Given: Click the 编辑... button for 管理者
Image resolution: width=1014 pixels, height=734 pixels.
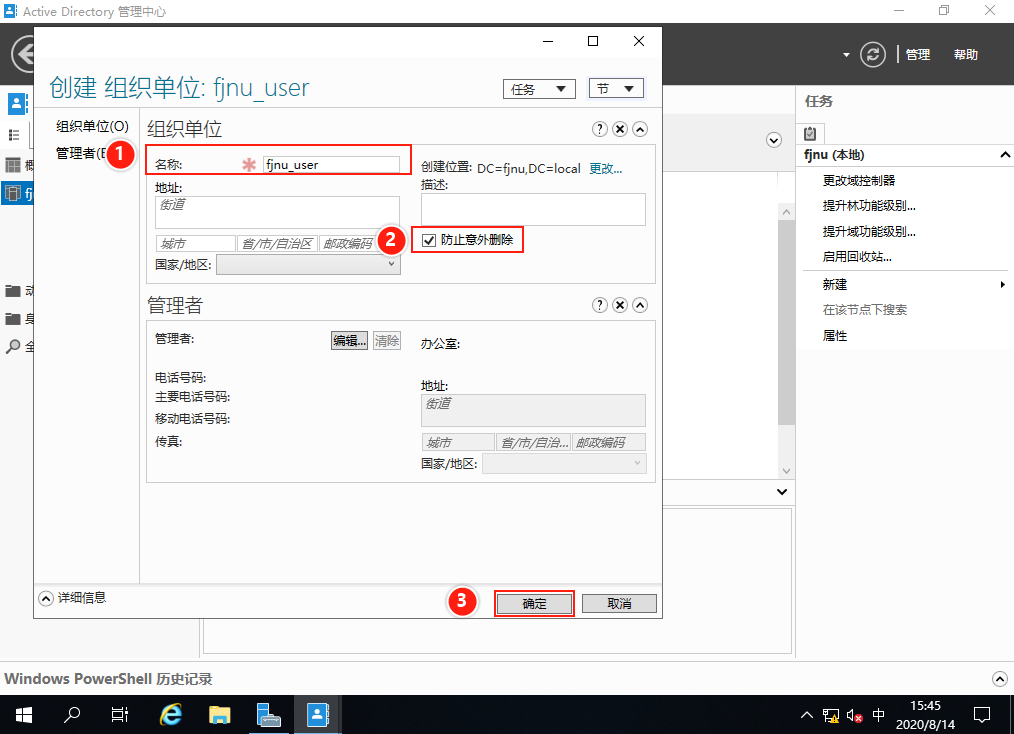Looking at the screenshot, I should coord(349,341).
